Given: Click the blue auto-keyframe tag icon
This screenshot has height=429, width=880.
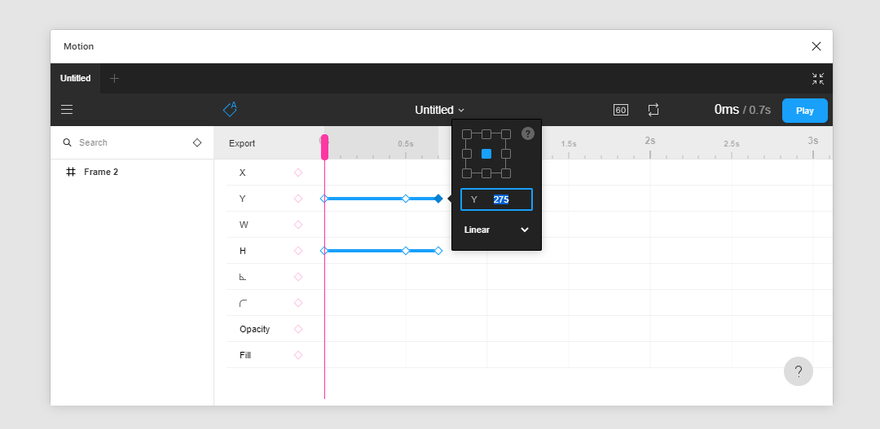Looking at the screenshot, I should pyautogui.click(x=230, y=109).
